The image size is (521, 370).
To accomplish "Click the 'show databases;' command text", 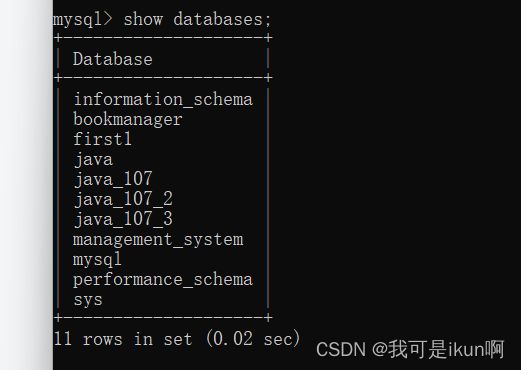I will [x=197, y=19].
